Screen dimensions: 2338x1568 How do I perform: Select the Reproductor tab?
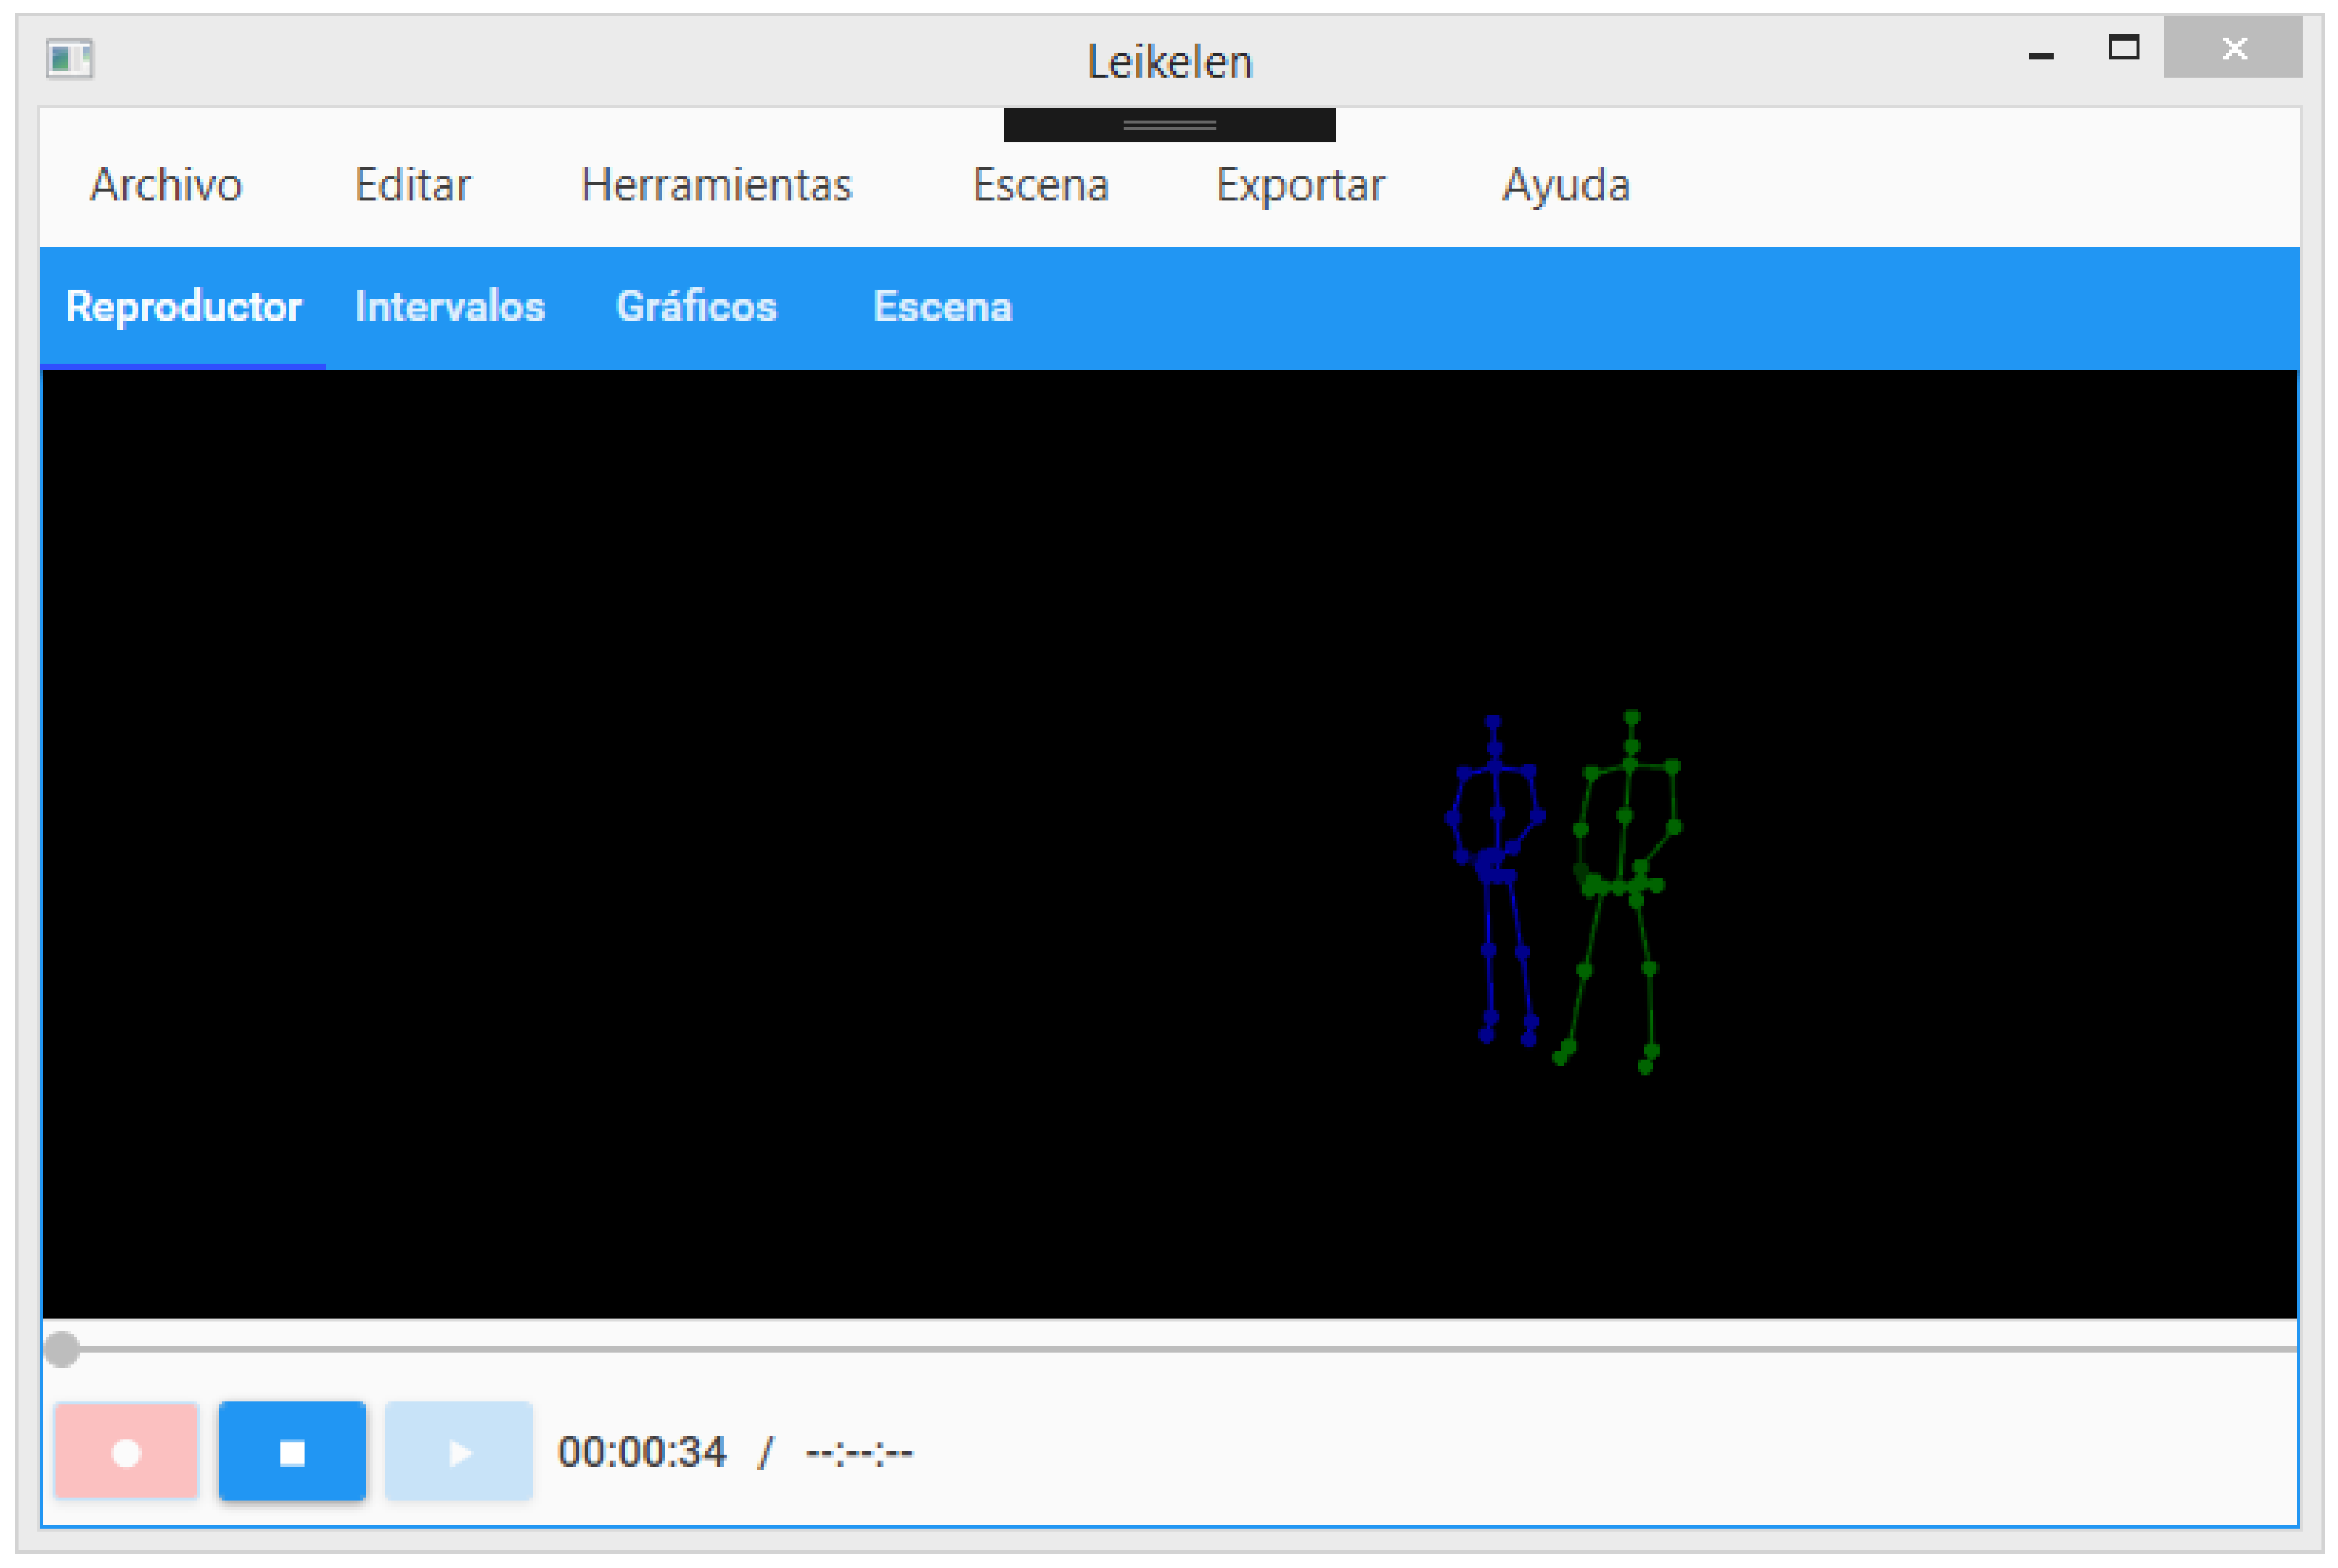tap(183, 307)
